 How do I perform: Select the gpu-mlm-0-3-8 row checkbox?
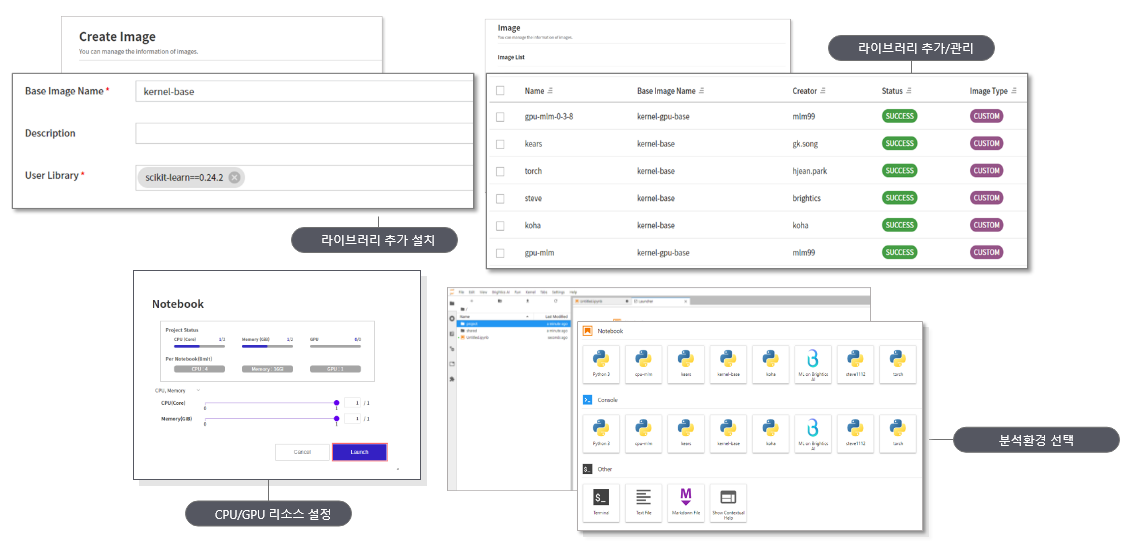pos(500,117)
